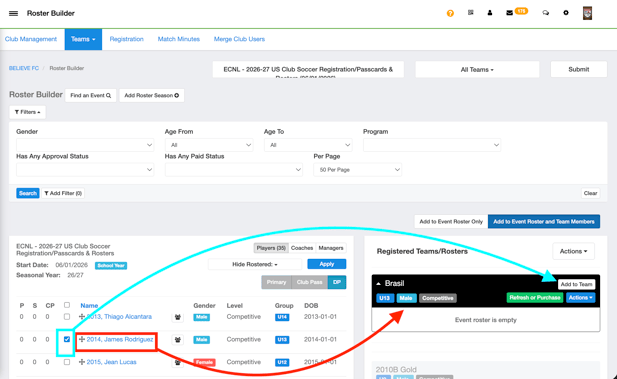Select Add to Event Roster Only
The height and width of the screenshot is (379, 617).
click(451, 221)
